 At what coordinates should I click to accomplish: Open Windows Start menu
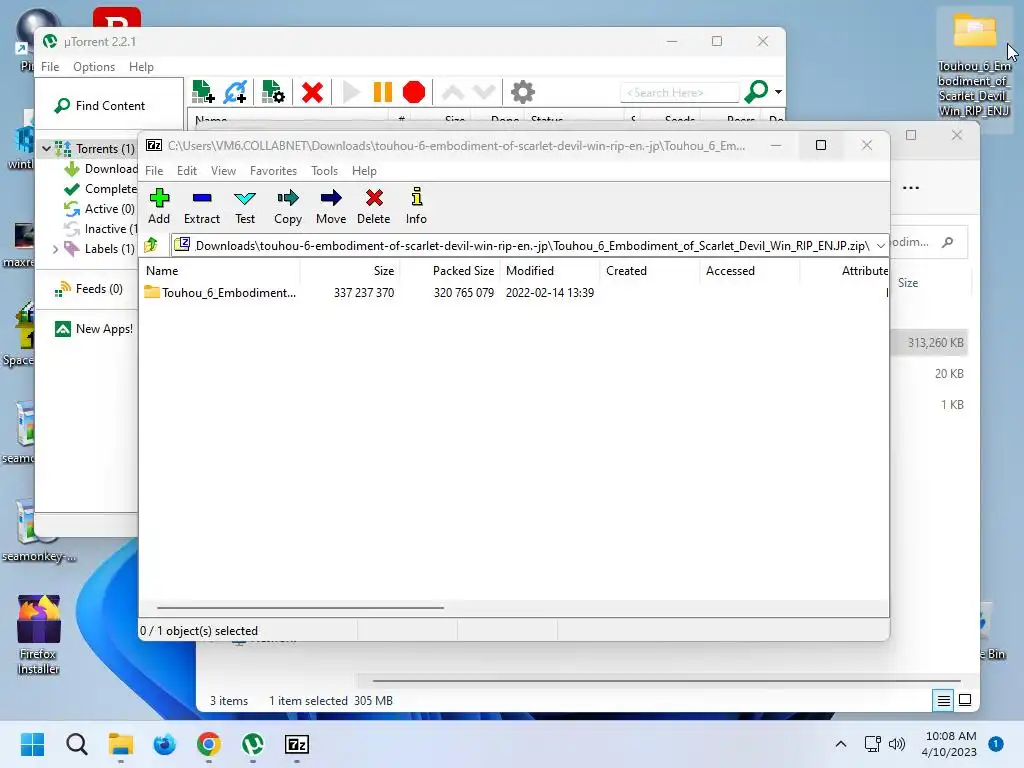pyautogui.click(x=33, y=744)
